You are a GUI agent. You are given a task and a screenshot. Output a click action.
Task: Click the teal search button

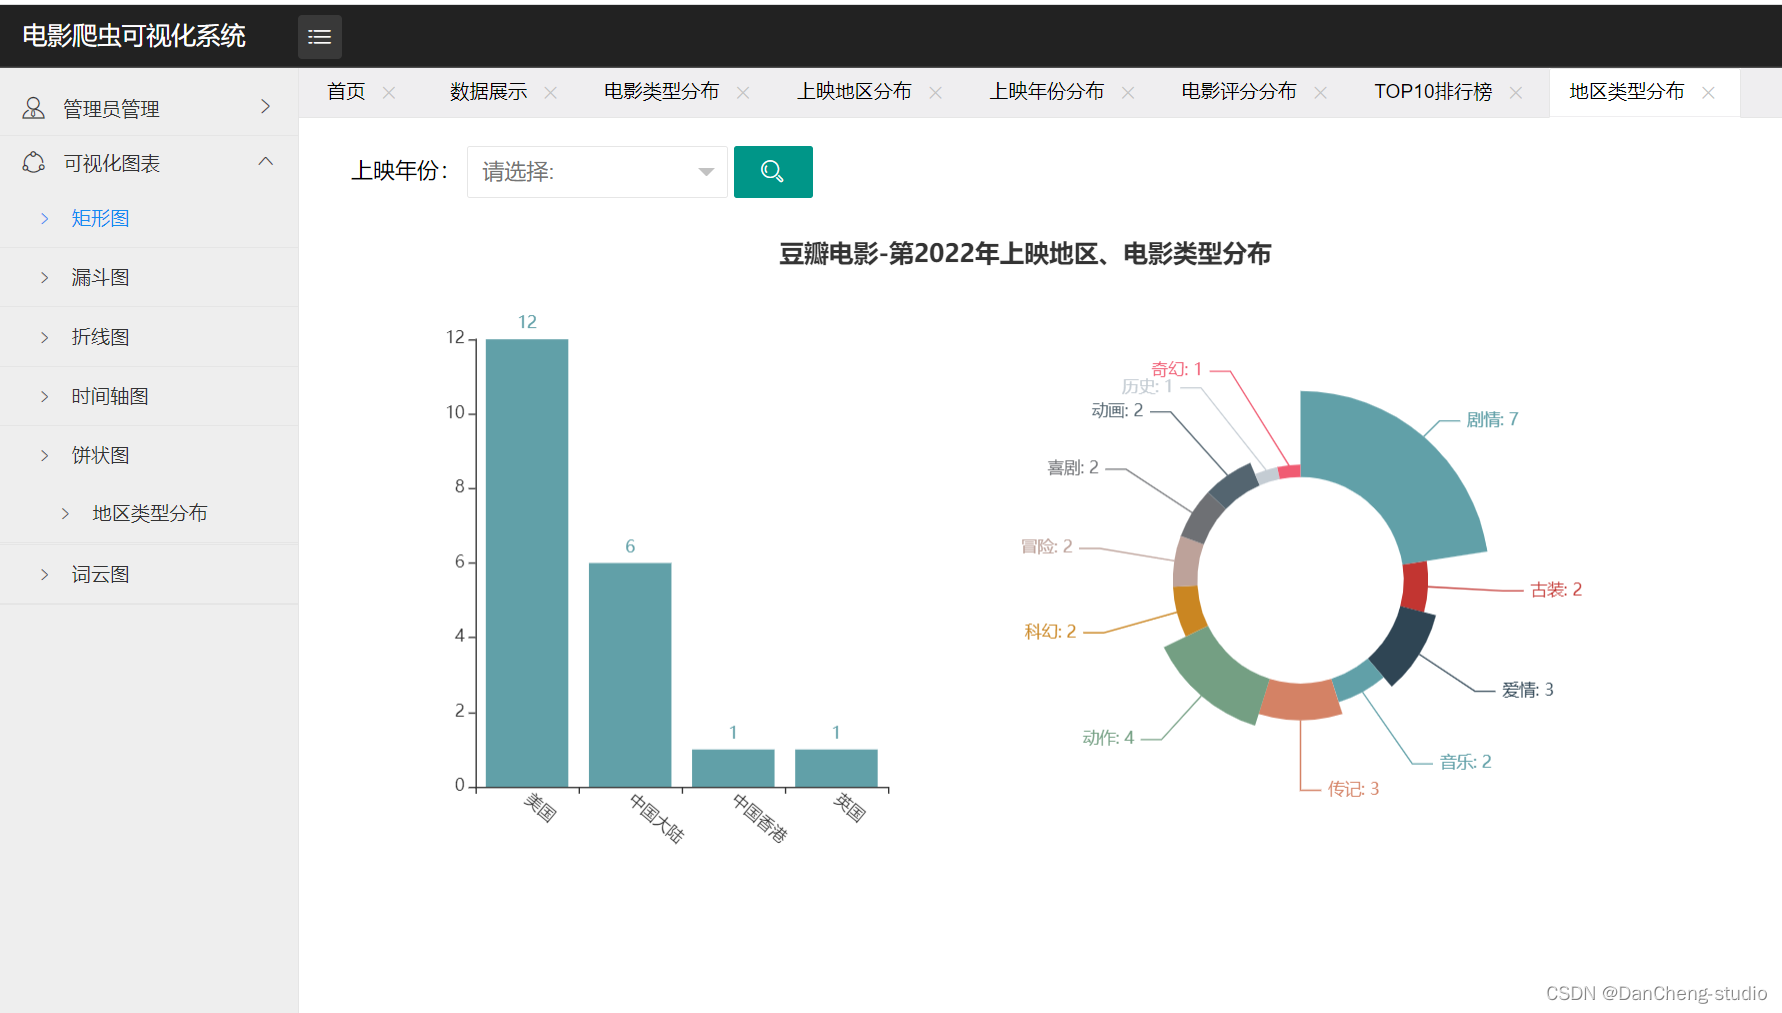[x=773, y=172]
